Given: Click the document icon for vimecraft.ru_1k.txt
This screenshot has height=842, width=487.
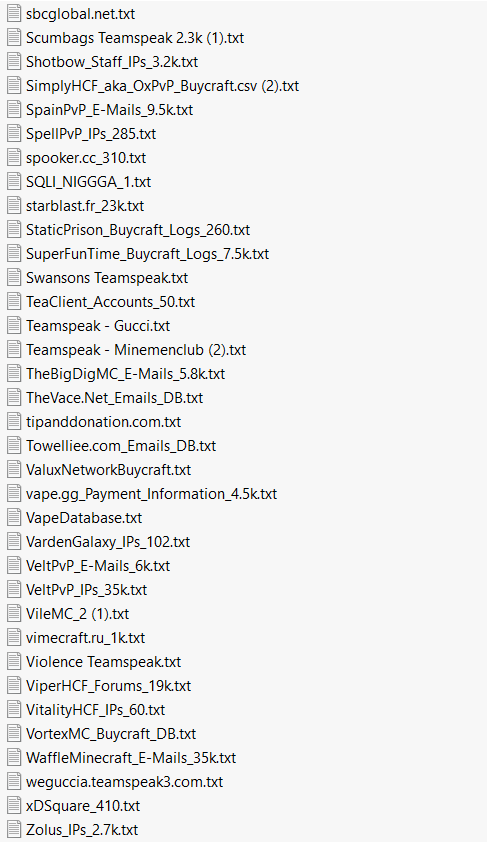Looking at the screenshot, I should point(14,637).
